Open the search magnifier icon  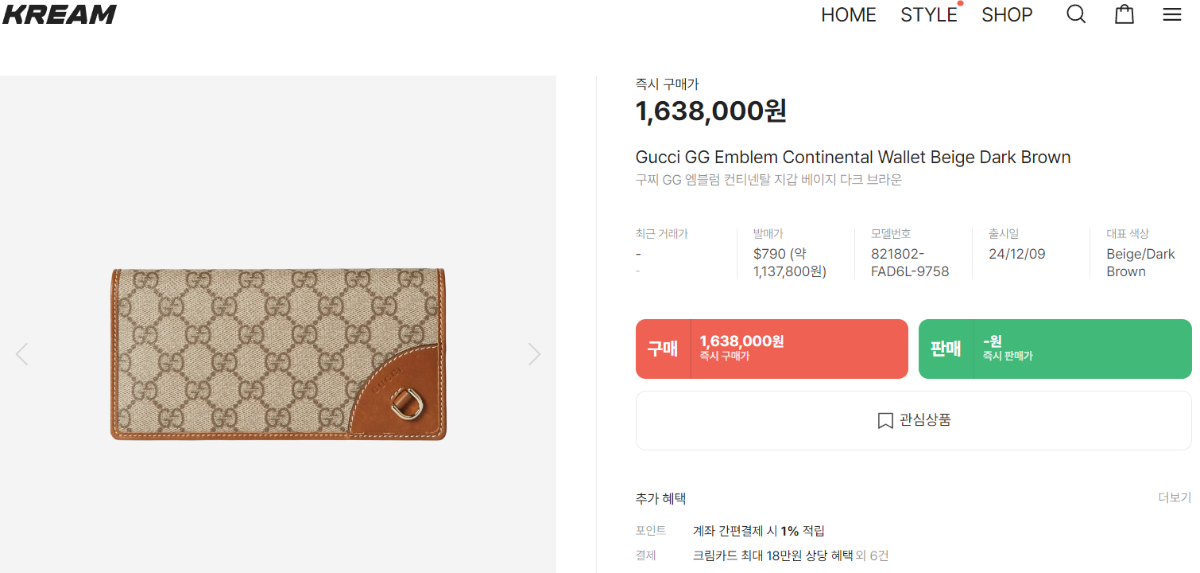tap(1076, 14)
